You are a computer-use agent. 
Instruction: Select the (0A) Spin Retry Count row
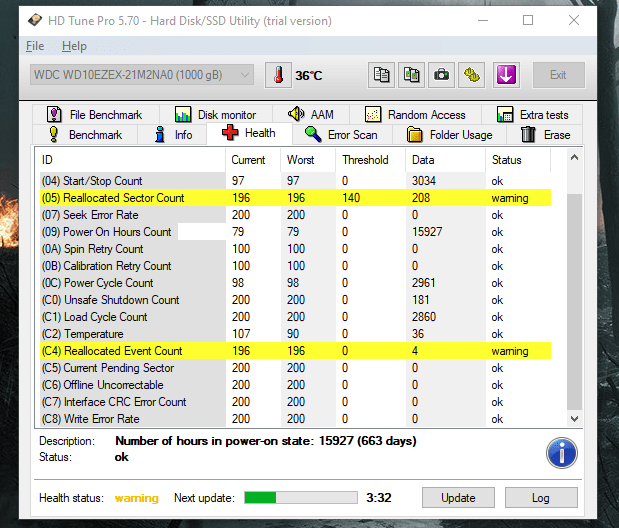(295, 249)
